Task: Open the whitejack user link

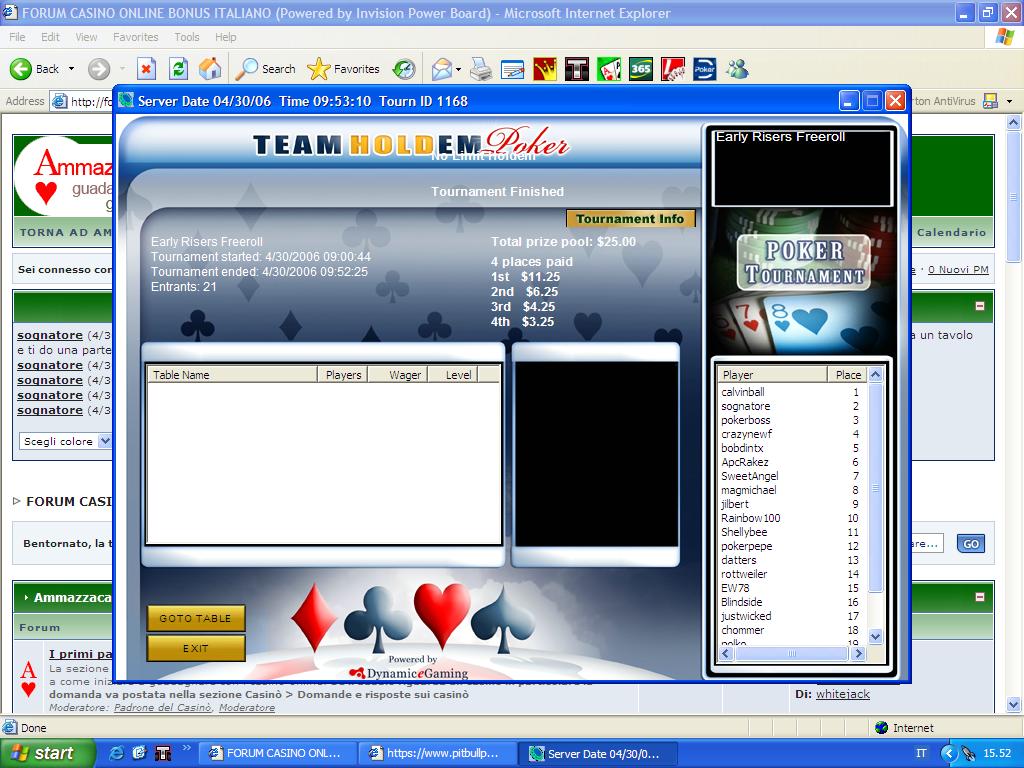Action: (x=842, y=694)
